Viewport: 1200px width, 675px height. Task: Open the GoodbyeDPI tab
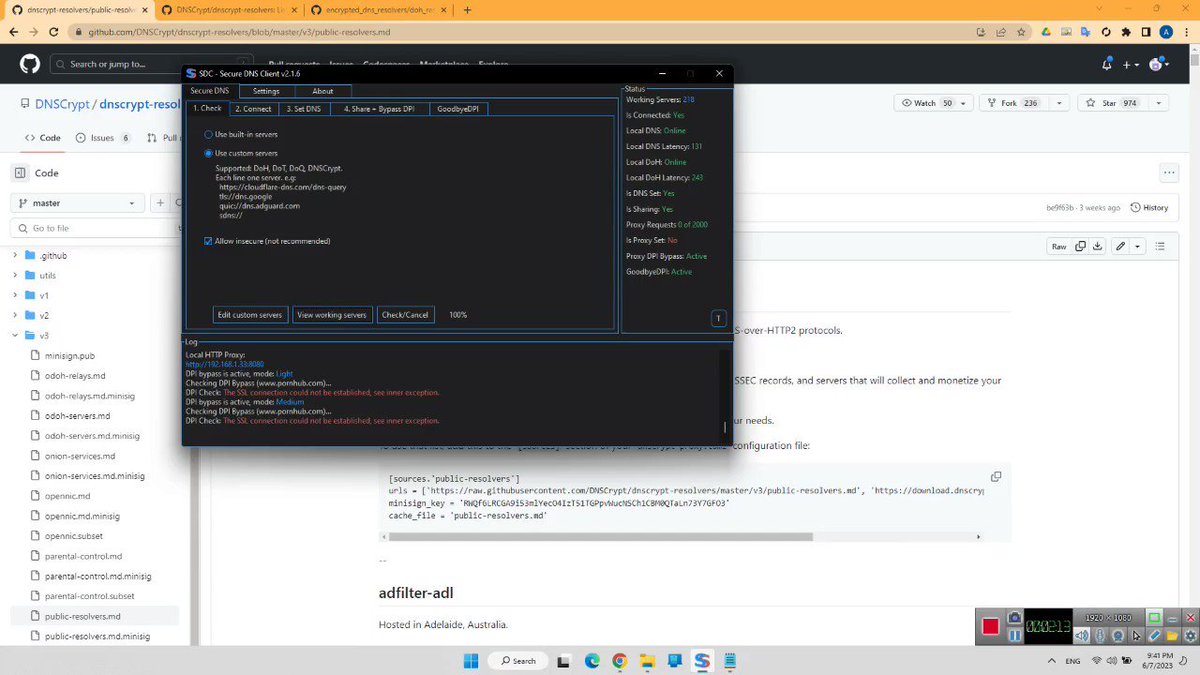tap(457, 108)
